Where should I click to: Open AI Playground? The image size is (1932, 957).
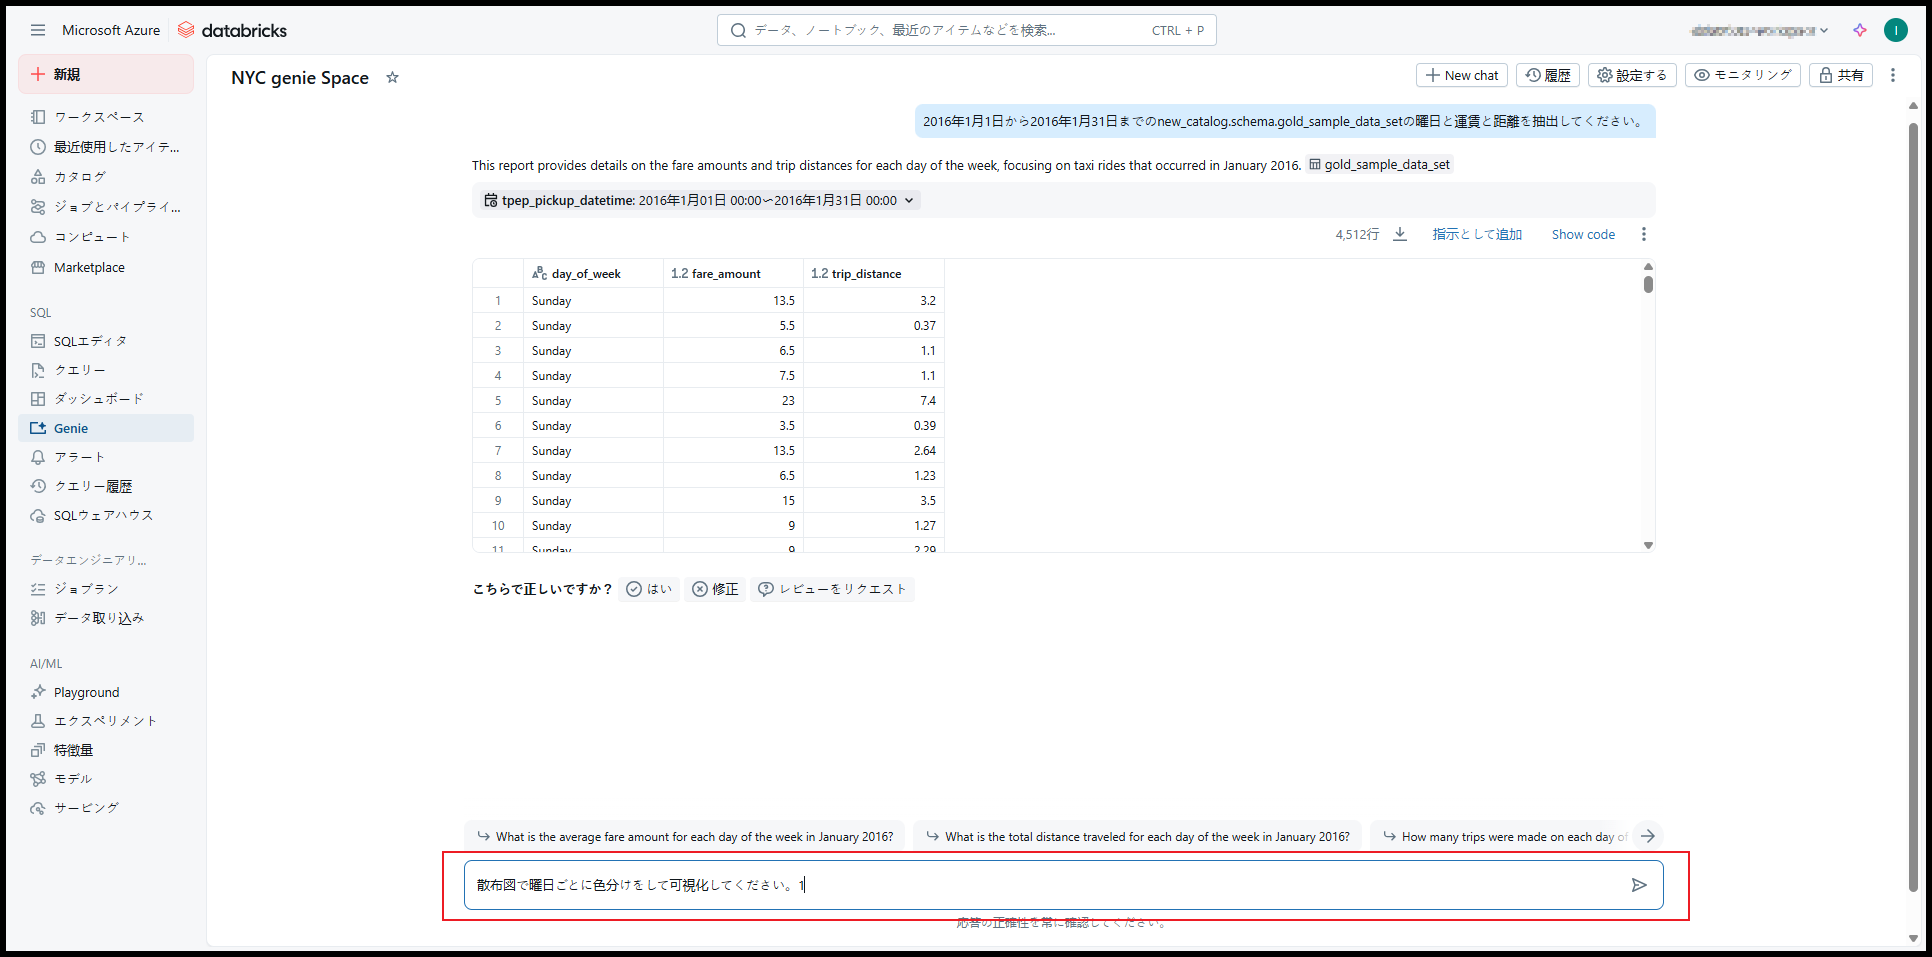point(106,692)
